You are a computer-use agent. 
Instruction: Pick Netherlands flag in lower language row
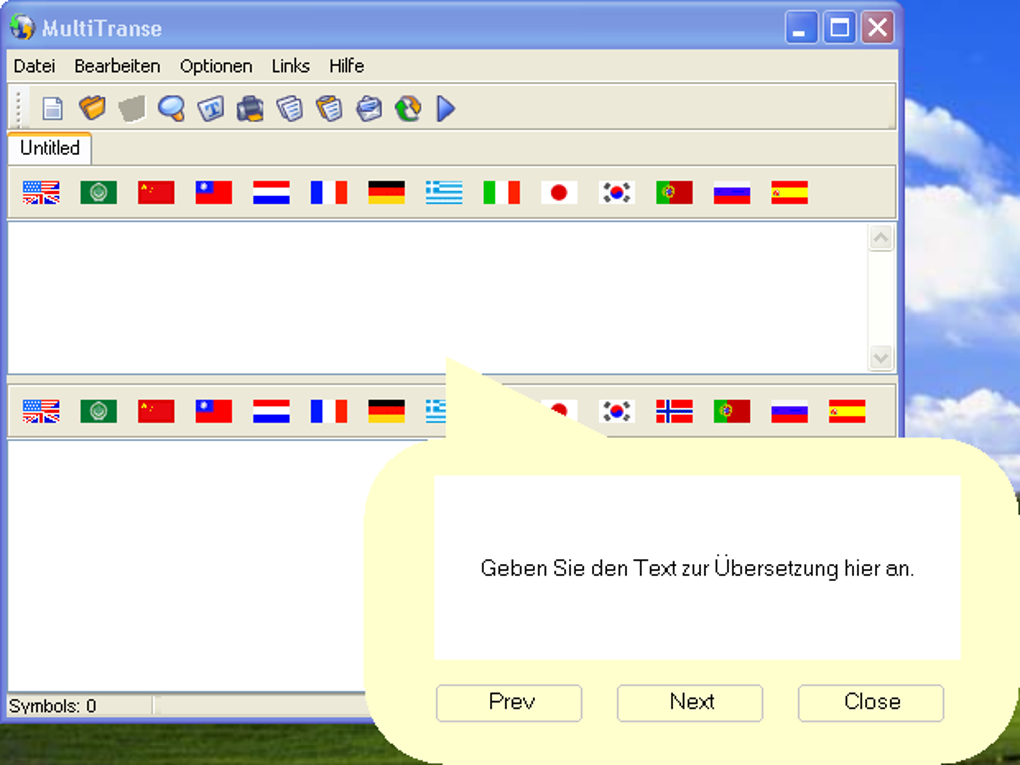(271, 411)
